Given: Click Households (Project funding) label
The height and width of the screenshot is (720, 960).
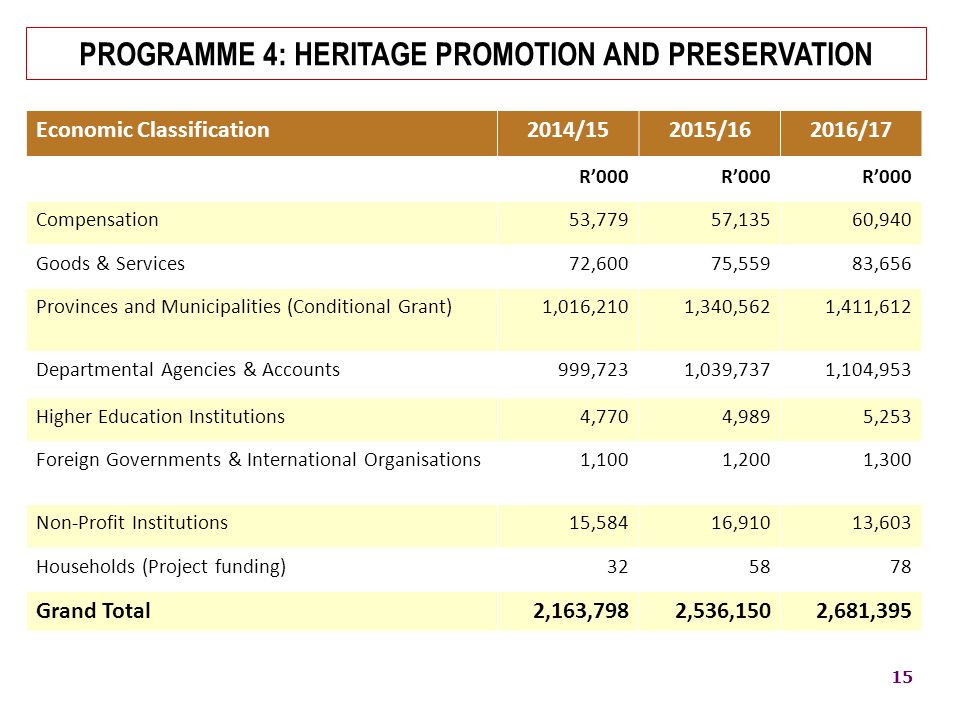Looking at the screenshot, I should tap(161, 567).
